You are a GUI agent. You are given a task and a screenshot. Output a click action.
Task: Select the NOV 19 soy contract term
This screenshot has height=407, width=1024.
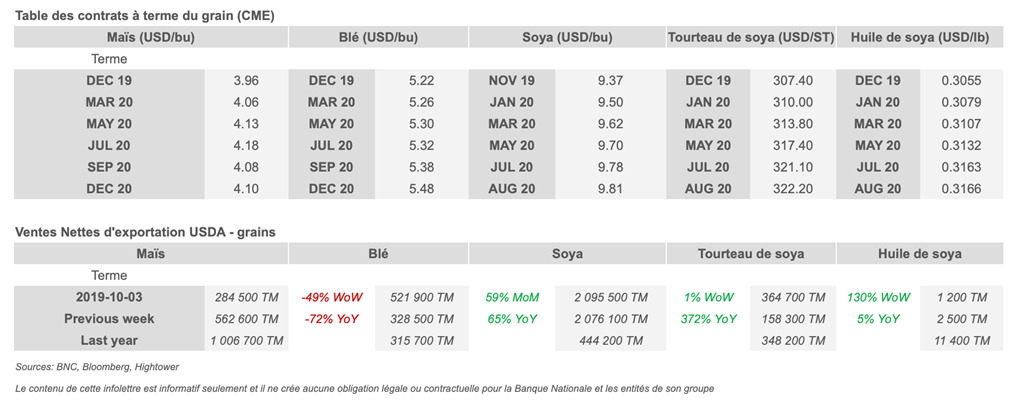tap(513, 80)
